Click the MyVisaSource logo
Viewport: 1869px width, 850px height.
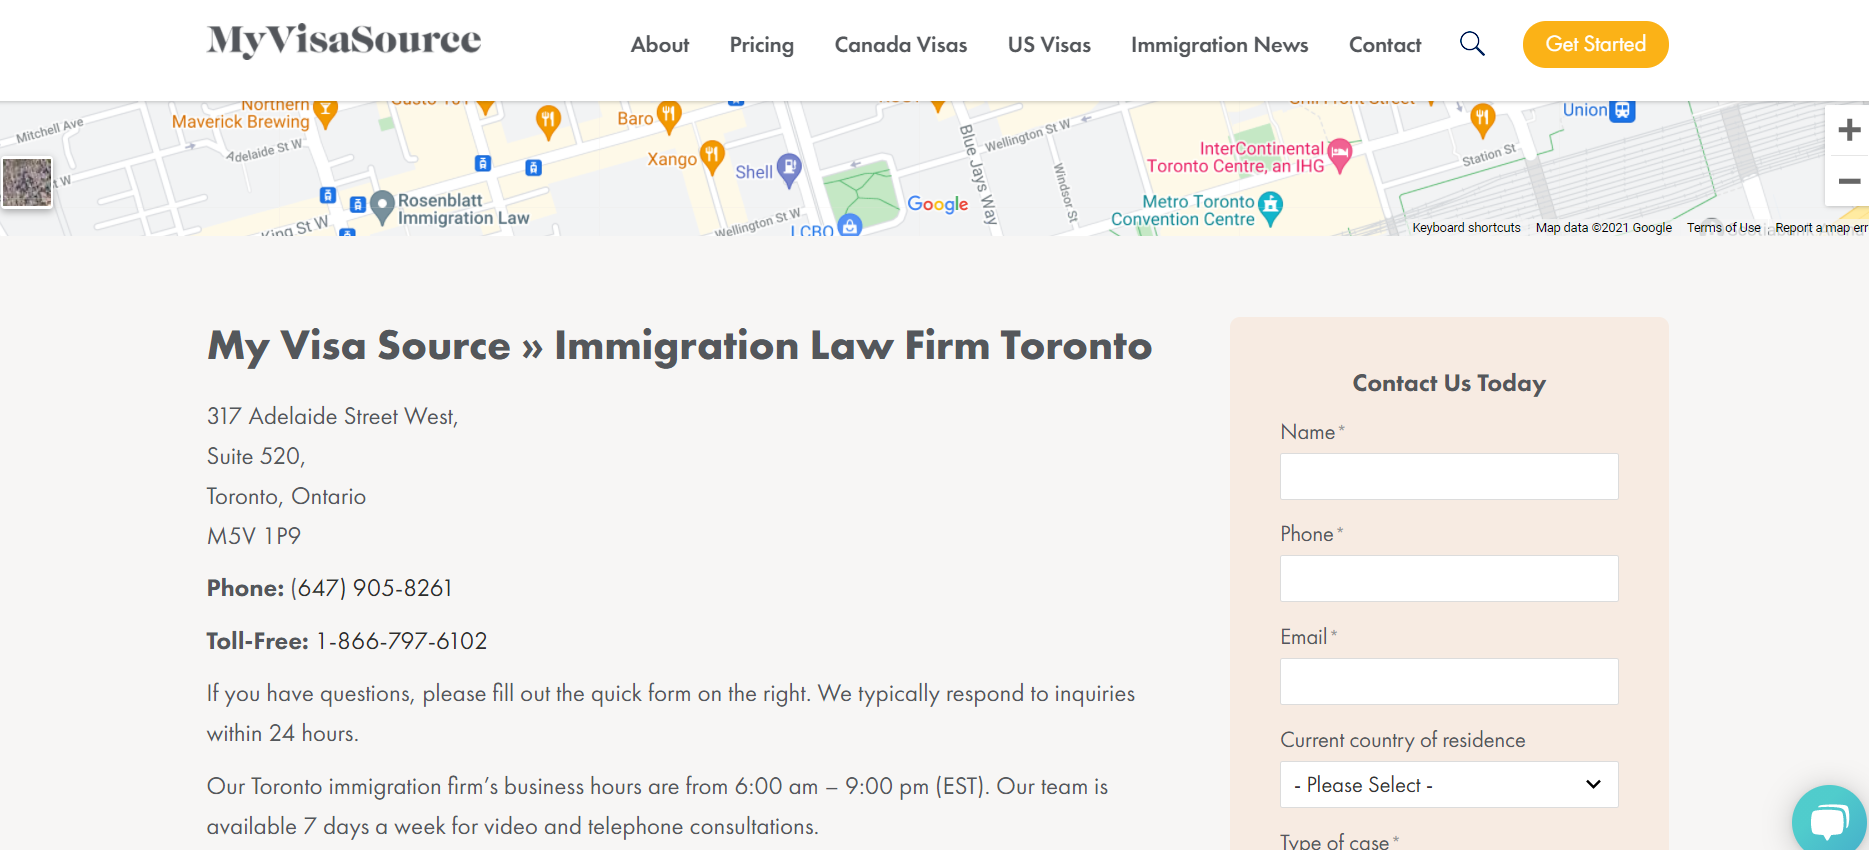coord(344,40)
